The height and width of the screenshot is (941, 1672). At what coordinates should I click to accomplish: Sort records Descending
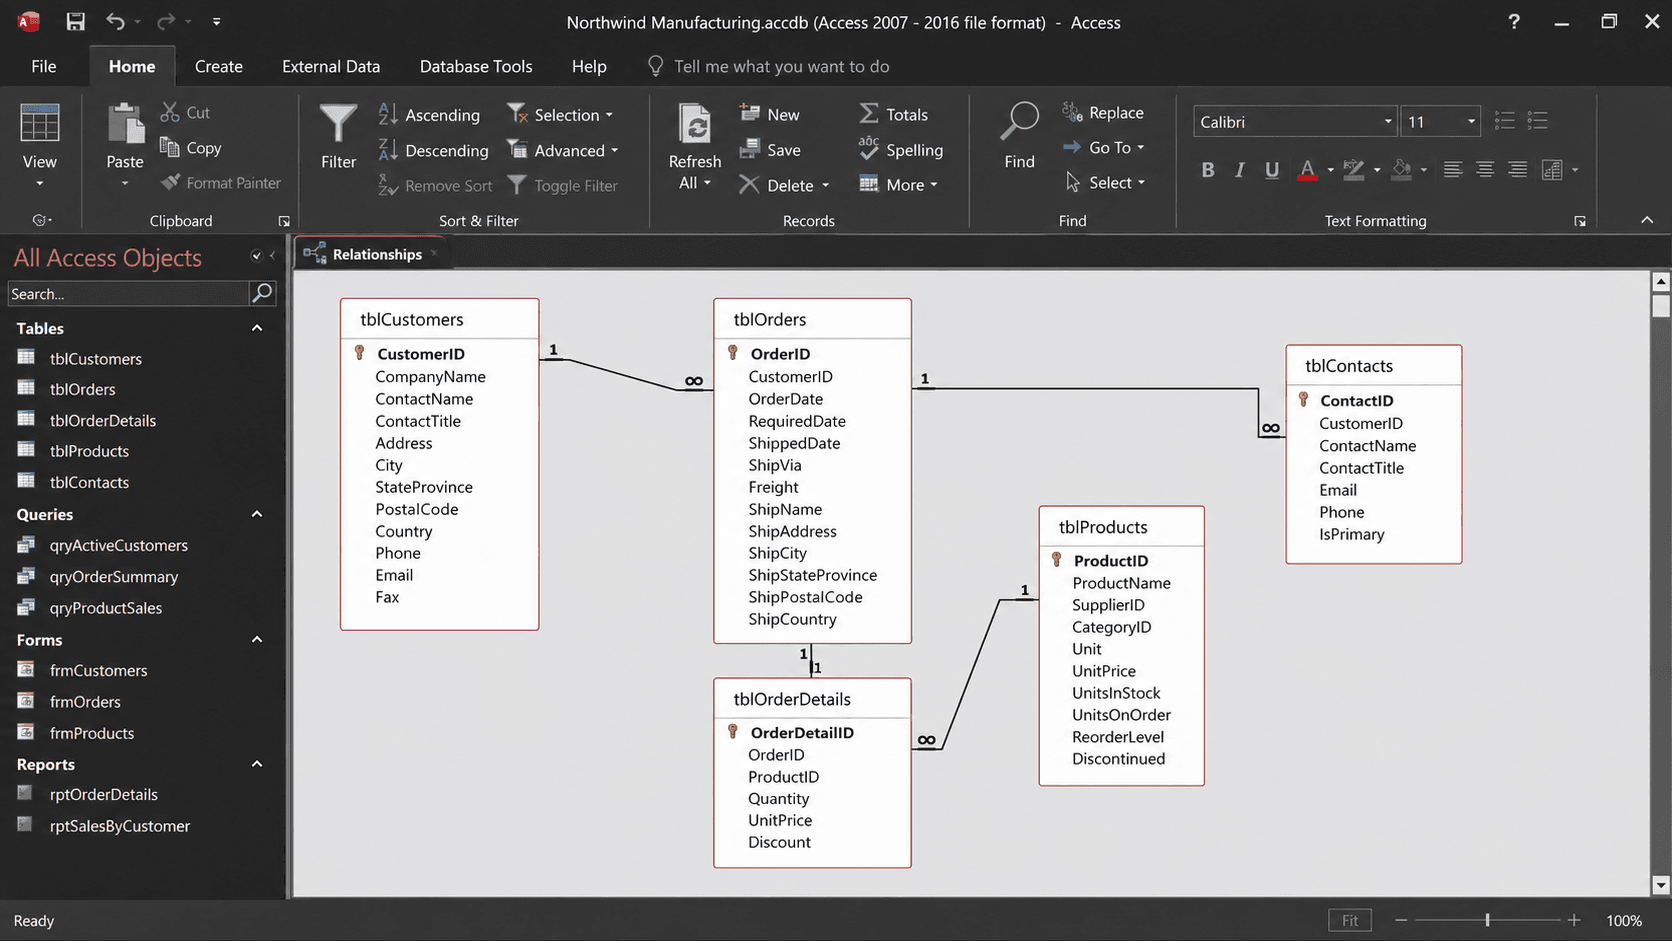tap(433, 150)
